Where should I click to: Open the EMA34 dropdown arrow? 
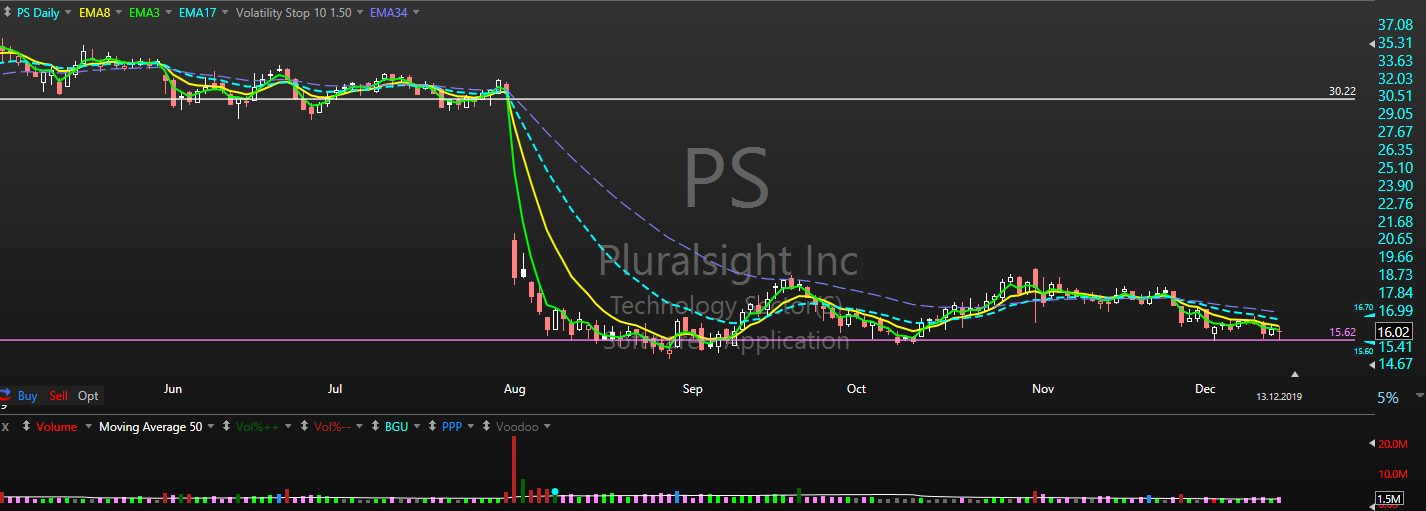tap(415, 14)
